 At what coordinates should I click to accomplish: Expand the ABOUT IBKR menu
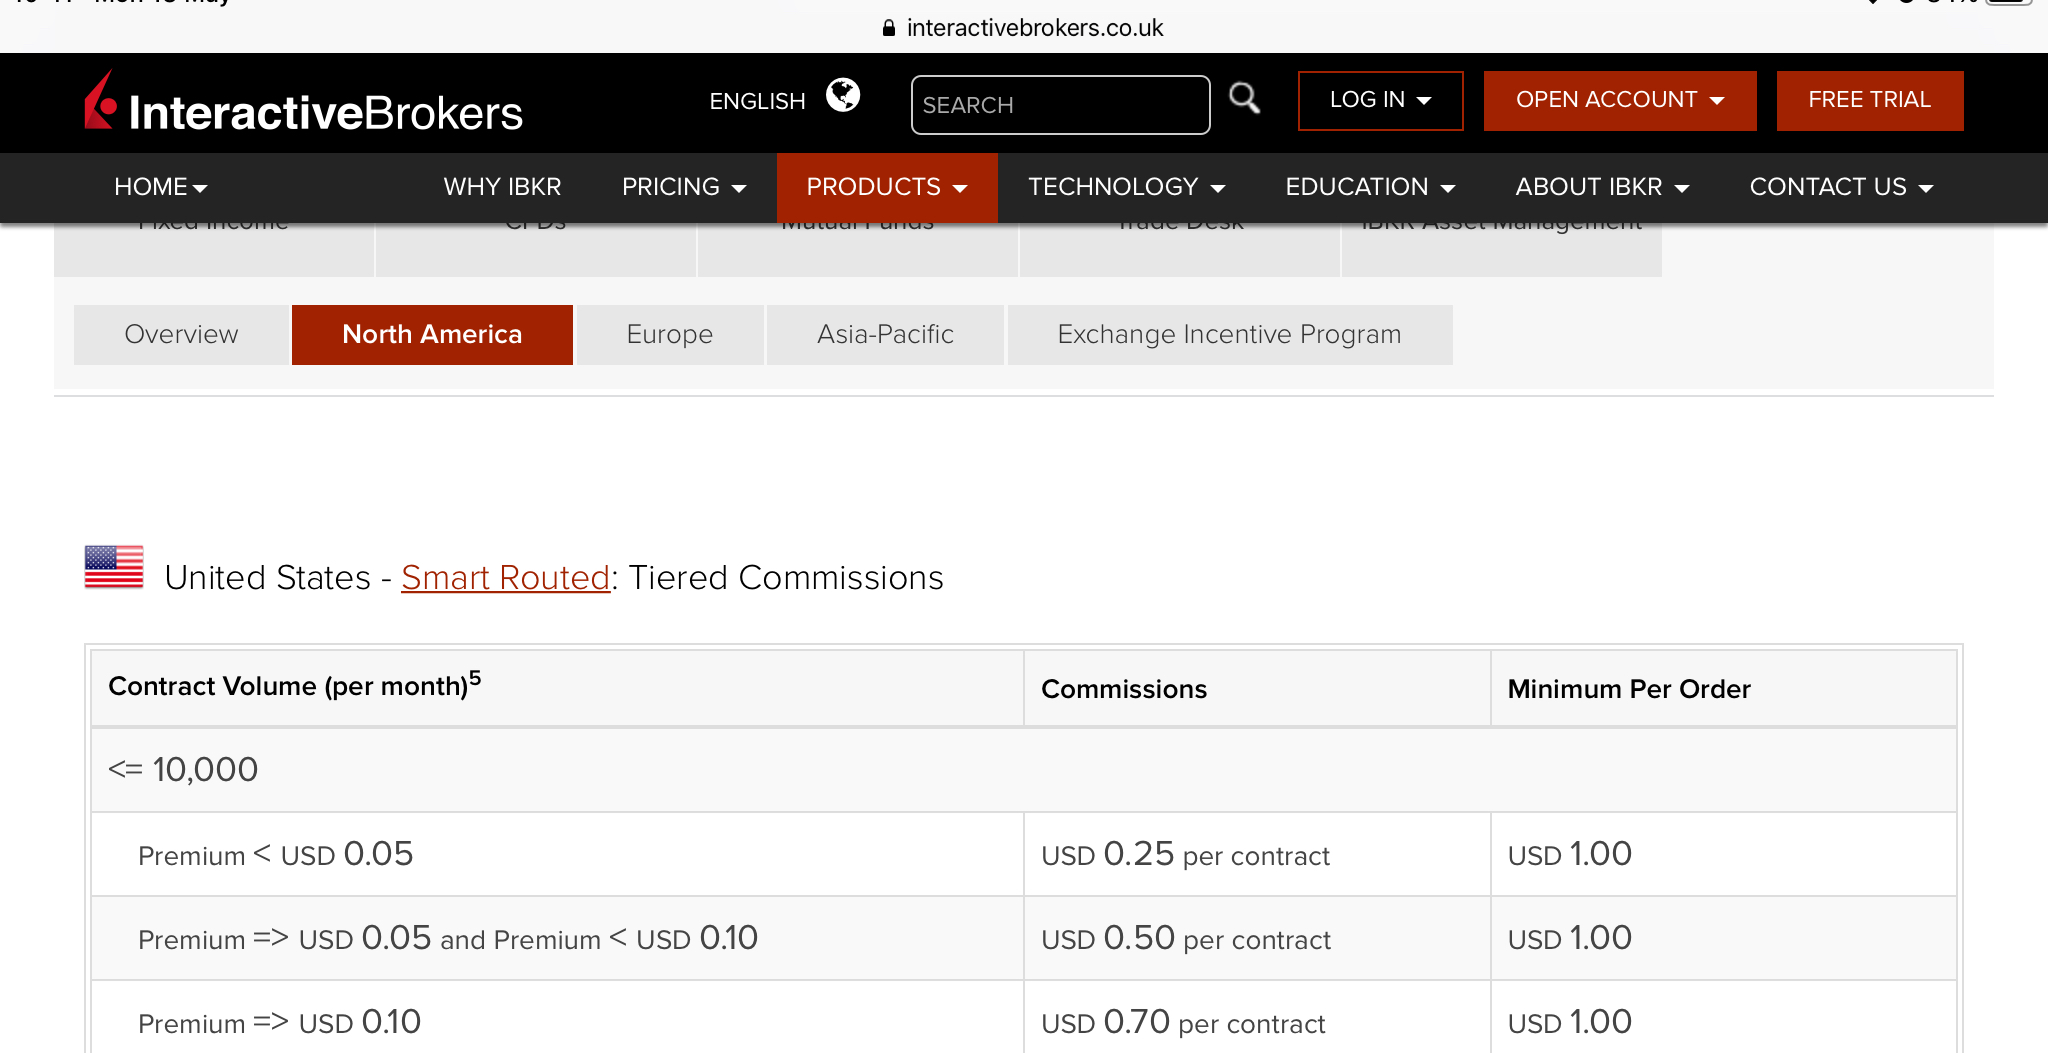tap(1602, 187)
